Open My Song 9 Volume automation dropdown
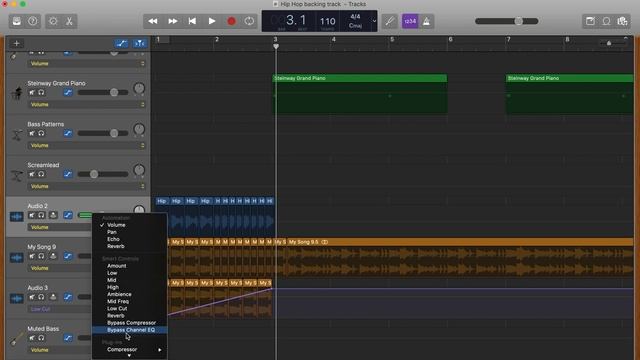Viewport: 640px width, 360px height. [60, 268]
